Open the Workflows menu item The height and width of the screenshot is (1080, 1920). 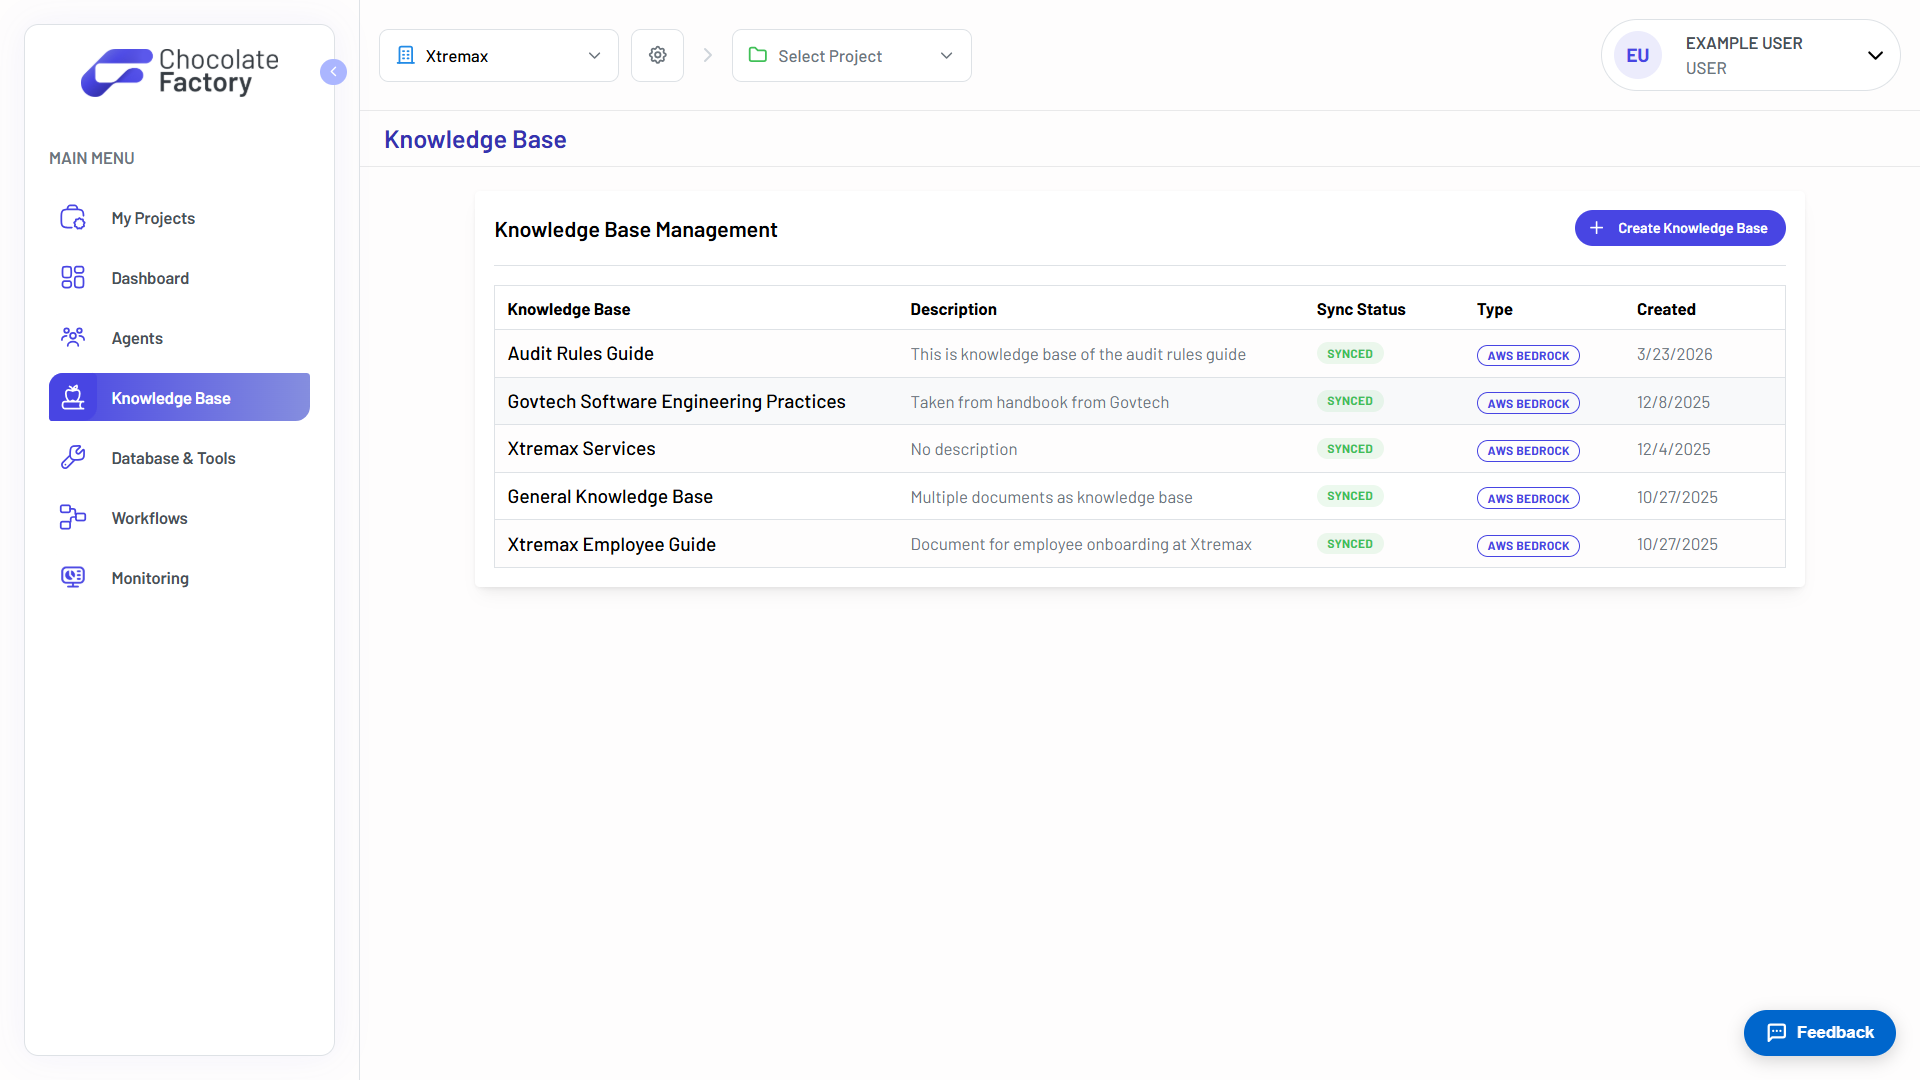point(179,518)
